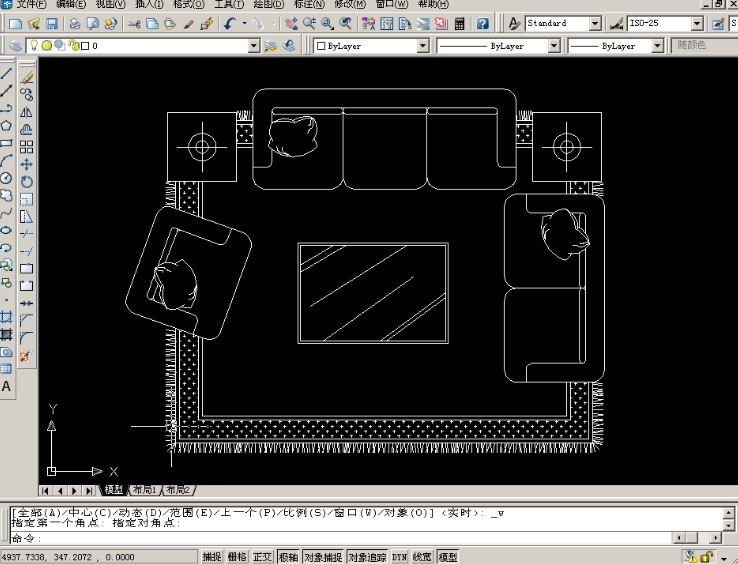Select the Rectangle draw tool

[6, 143]
